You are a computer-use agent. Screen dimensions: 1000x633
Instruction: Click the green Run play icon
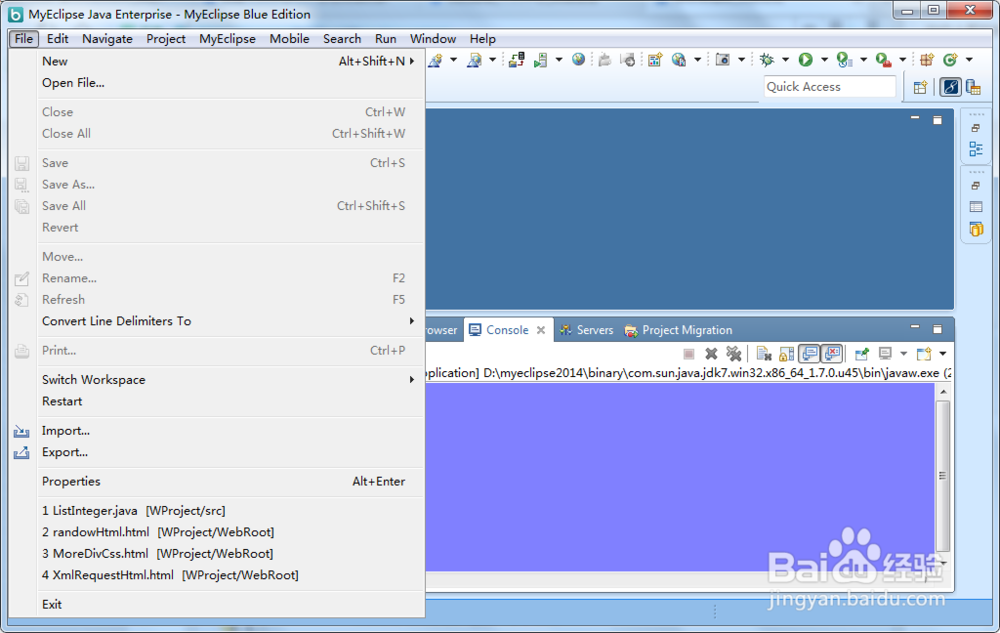tap(805, 59)
